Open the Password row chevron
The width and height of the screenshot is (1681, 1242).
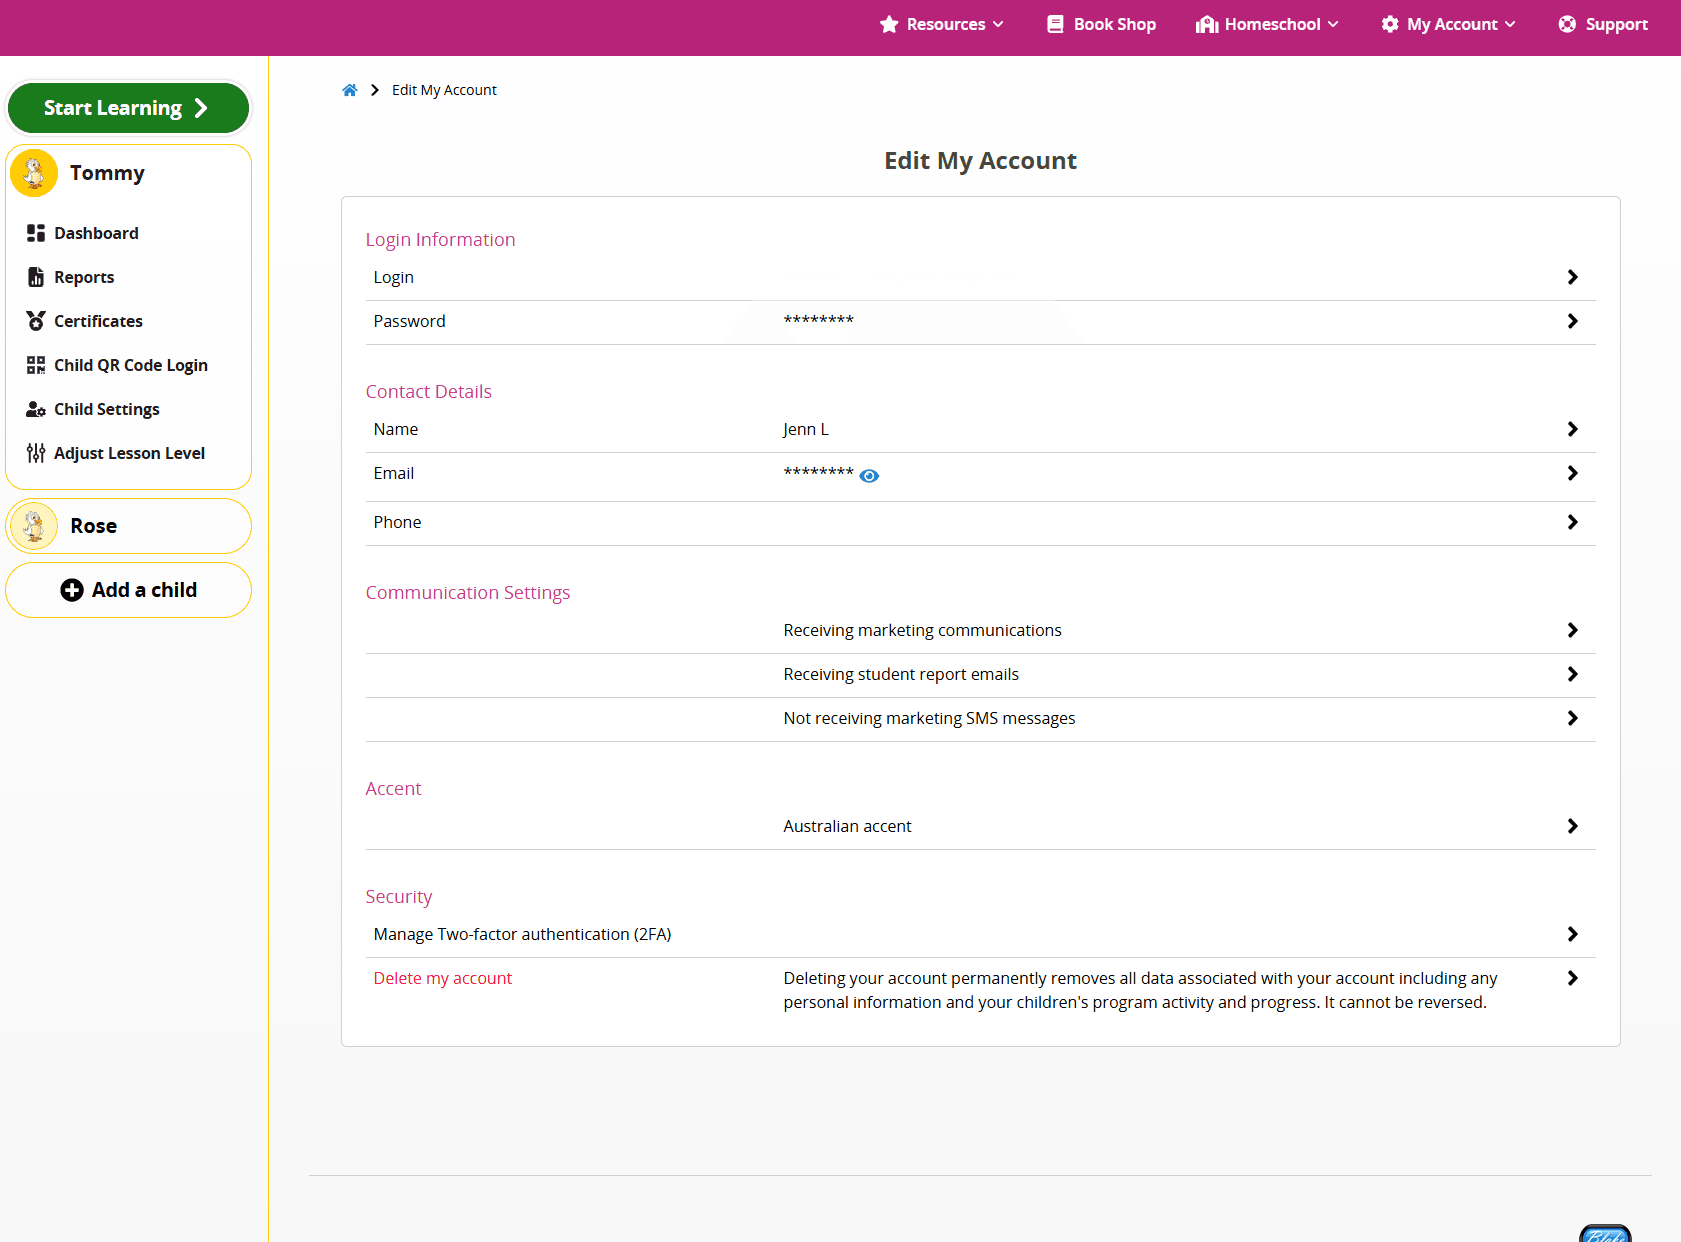coord(1573,321)
